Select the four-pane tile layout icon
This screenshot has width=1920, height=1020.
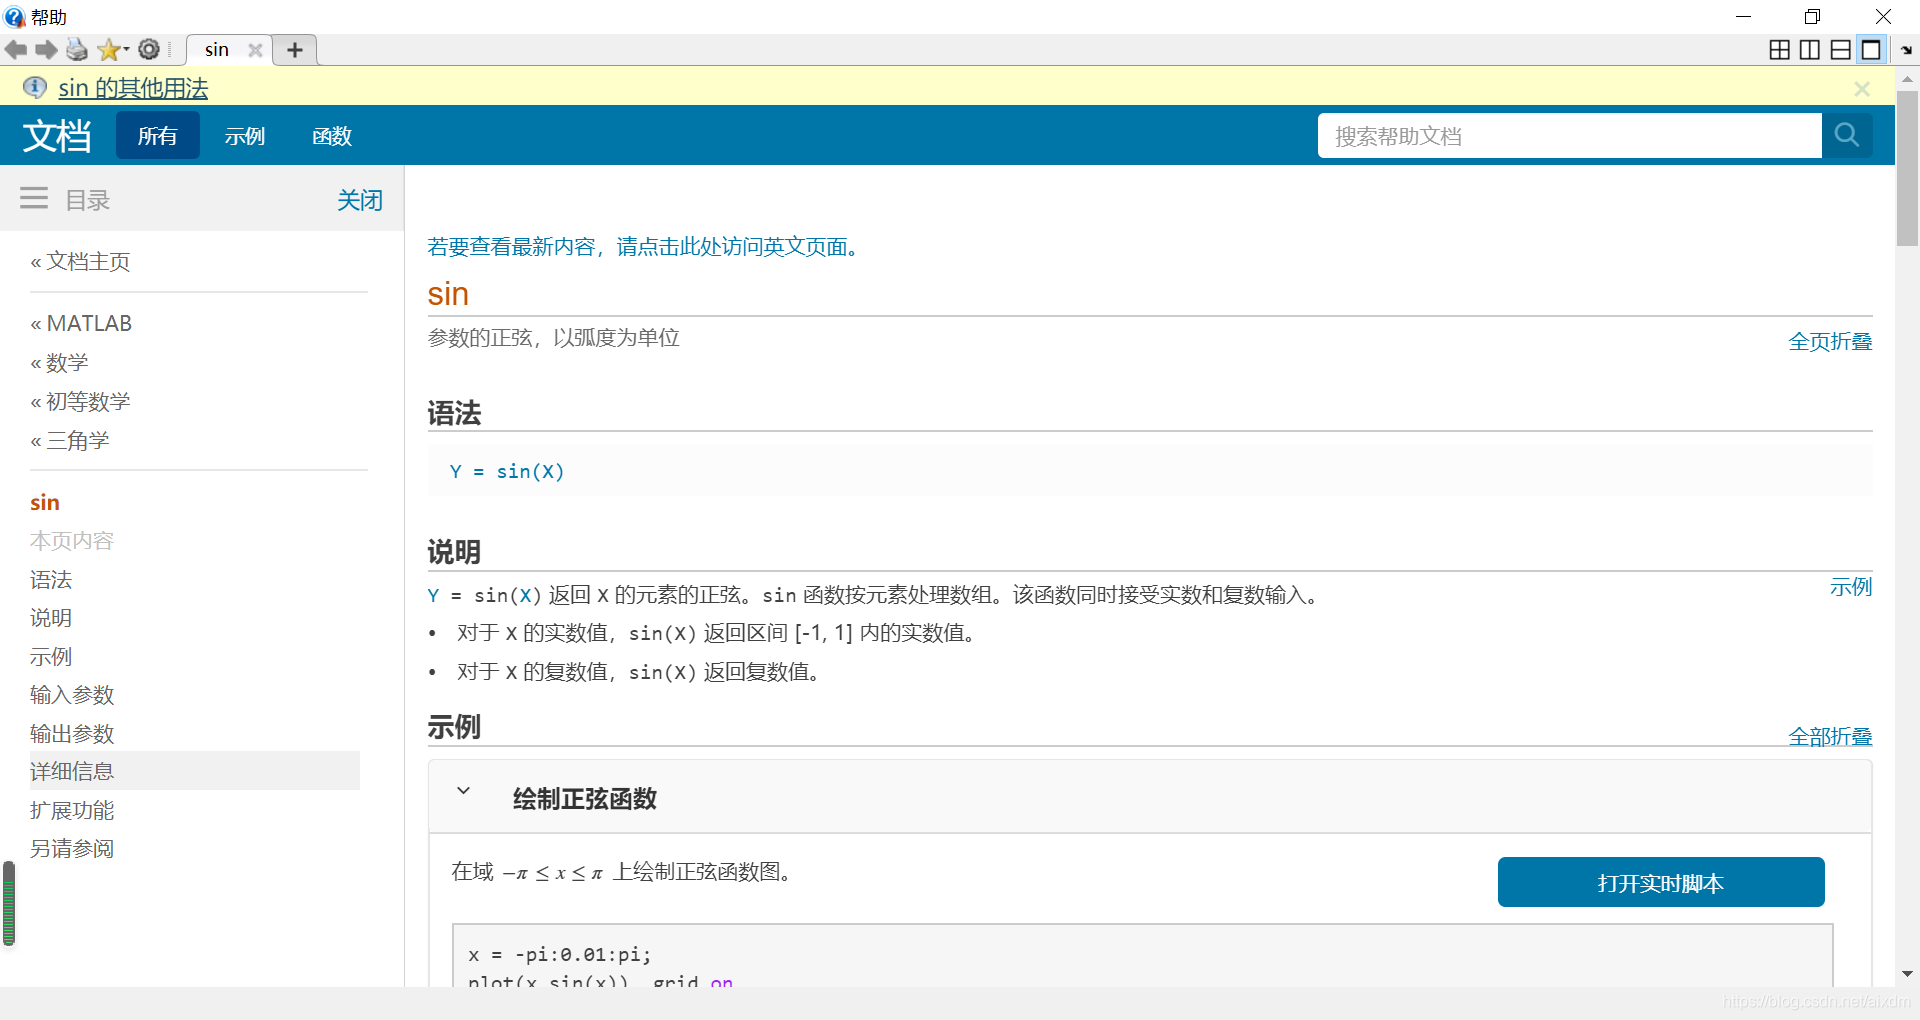(1780, 50)
